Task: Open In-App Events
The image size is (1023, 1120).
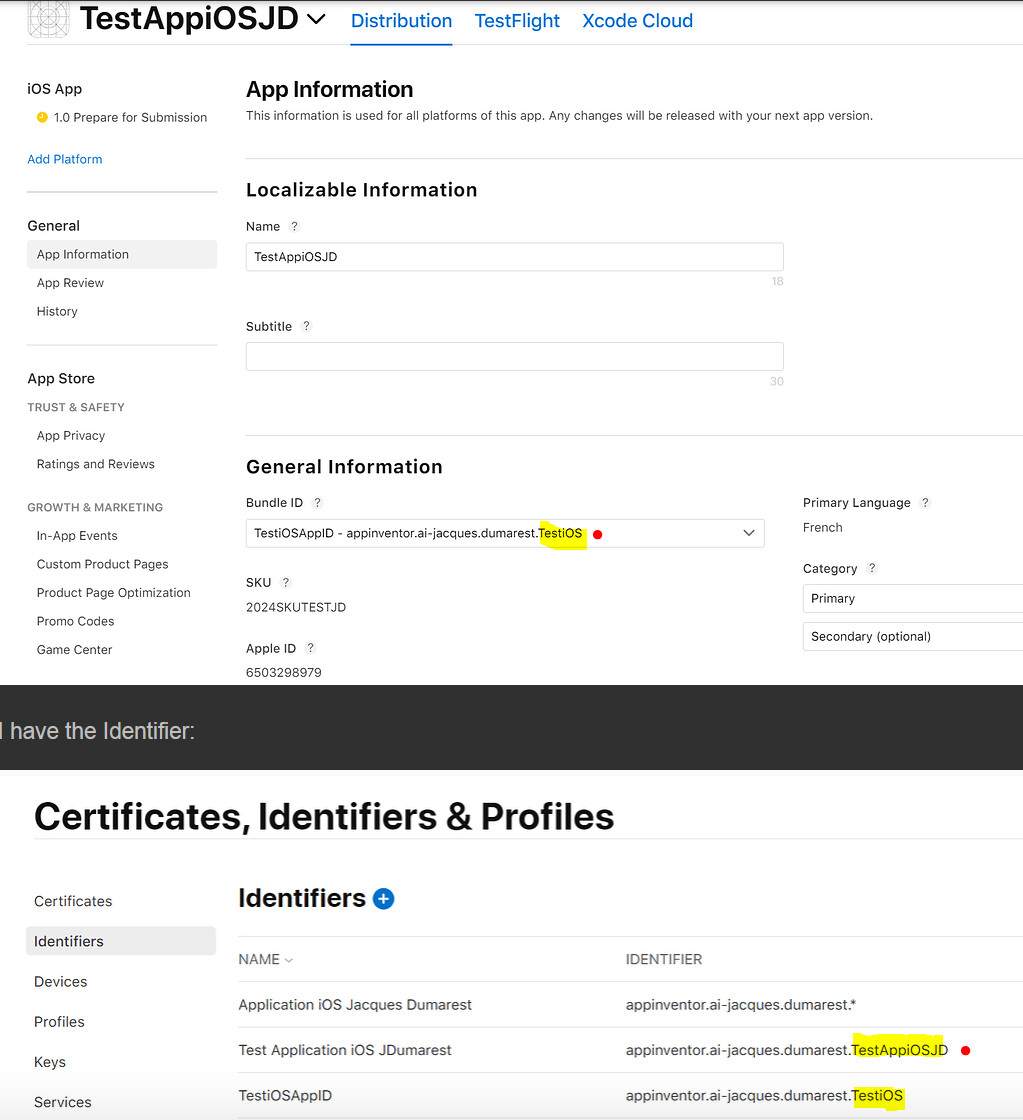Action: pyautogui.click(x=77, y=536)
